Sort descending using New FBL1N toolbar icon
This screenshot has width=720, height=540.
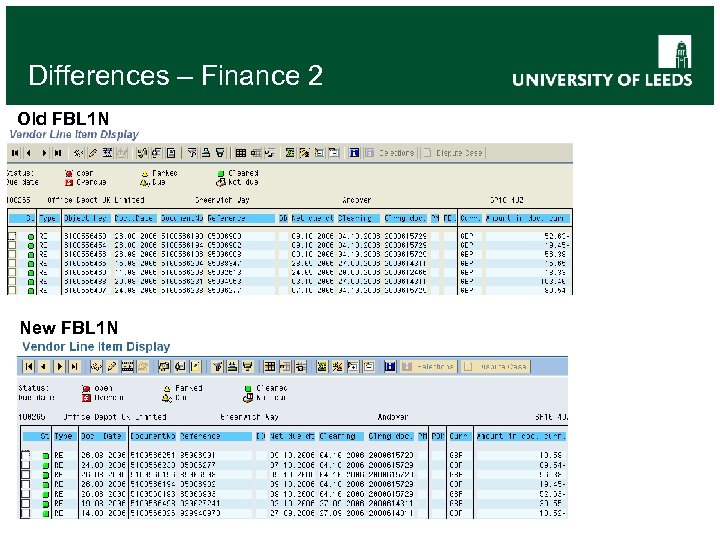(248, 366)
